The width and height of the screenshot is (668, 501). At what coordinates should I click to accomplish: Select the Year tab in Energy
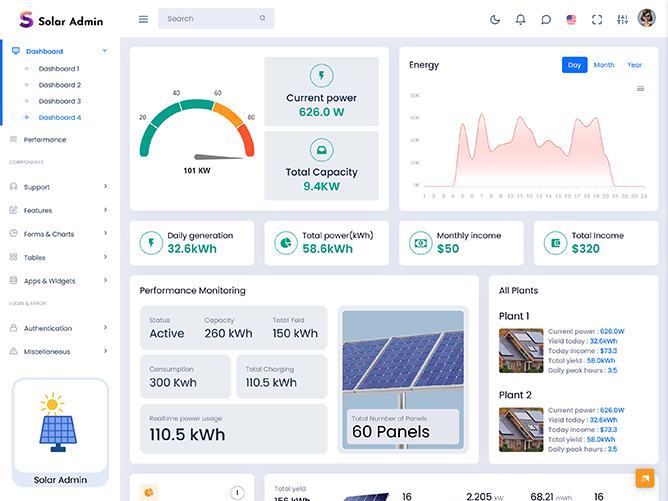pos(634,65)
